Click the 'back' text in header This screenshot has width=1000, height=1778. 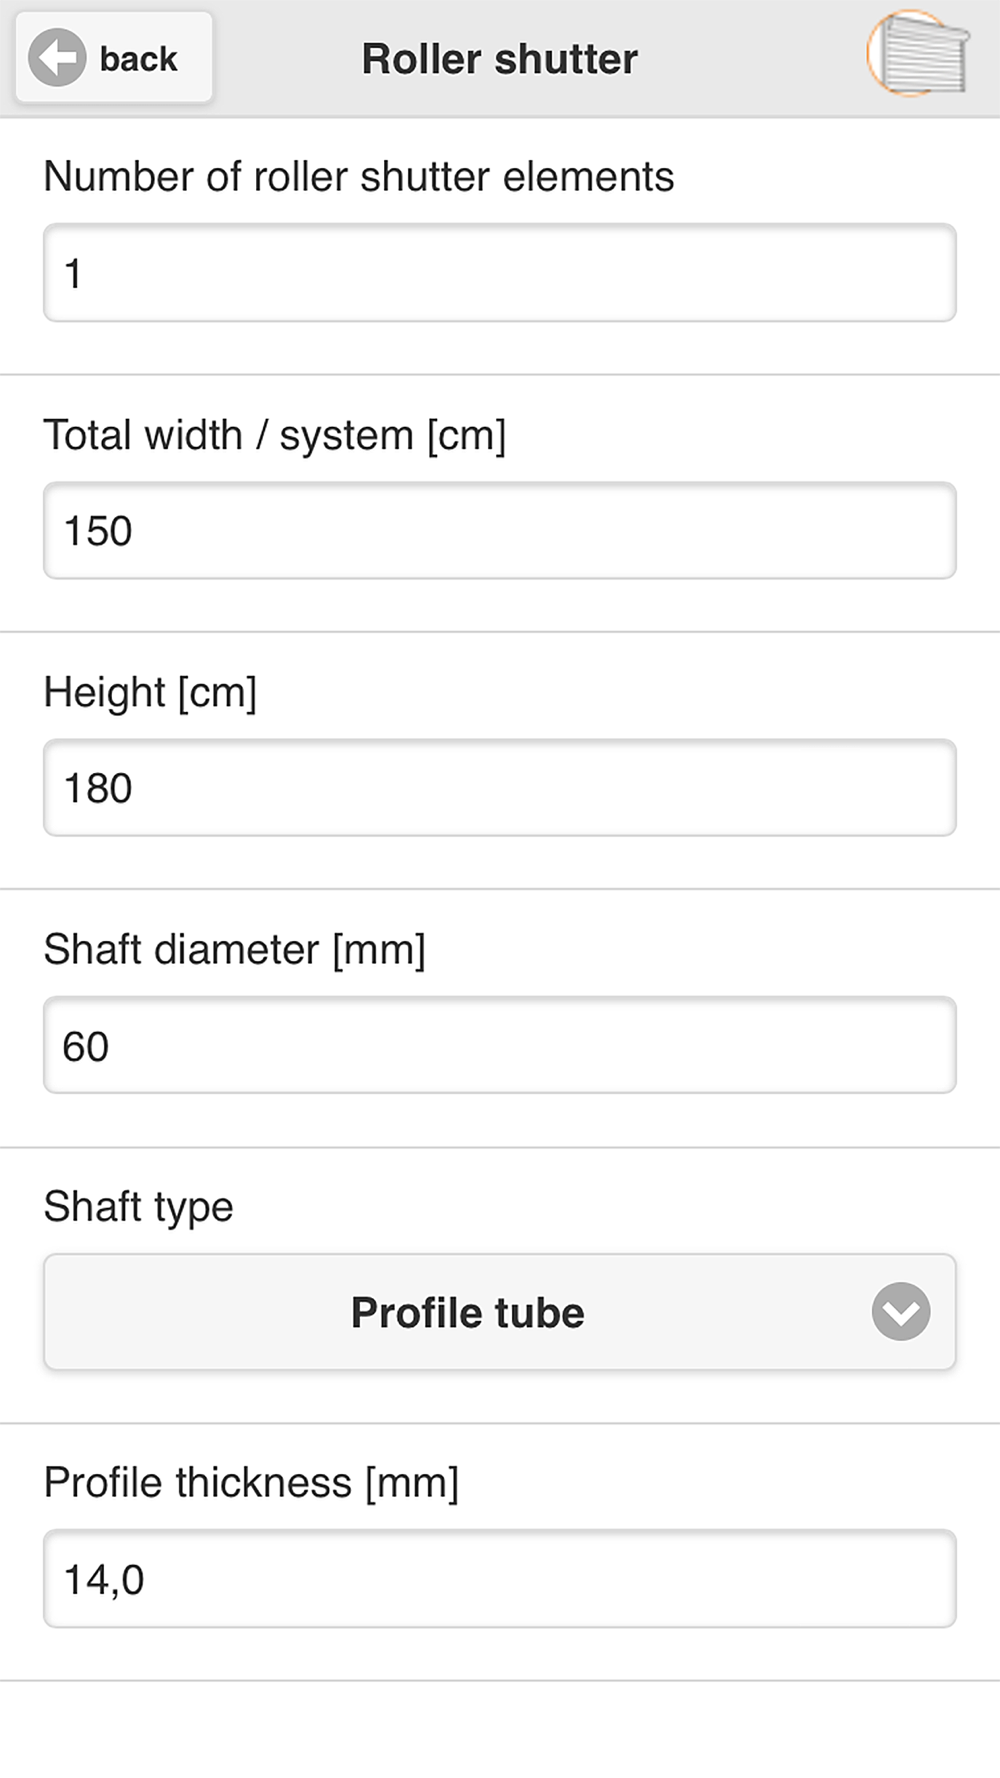click(x=138, y=59)
